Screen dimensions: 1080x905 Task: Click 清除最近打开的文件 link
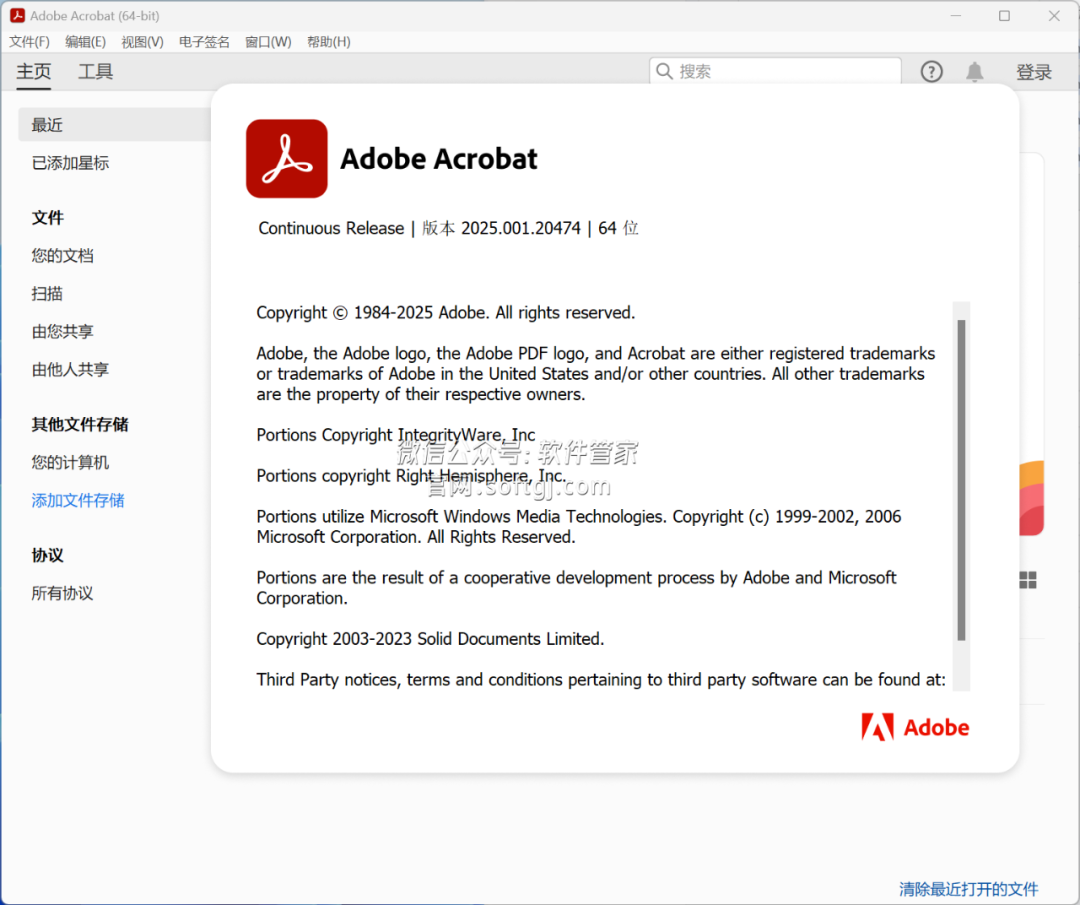tap(968, 888)
